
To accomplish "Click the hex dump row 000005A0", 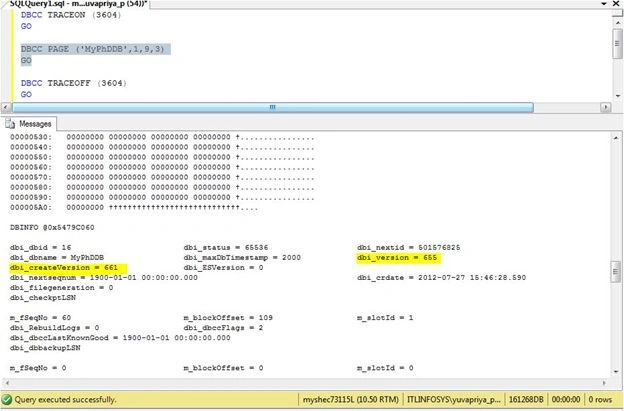I will pyautogui.click(x=134, y=208).
